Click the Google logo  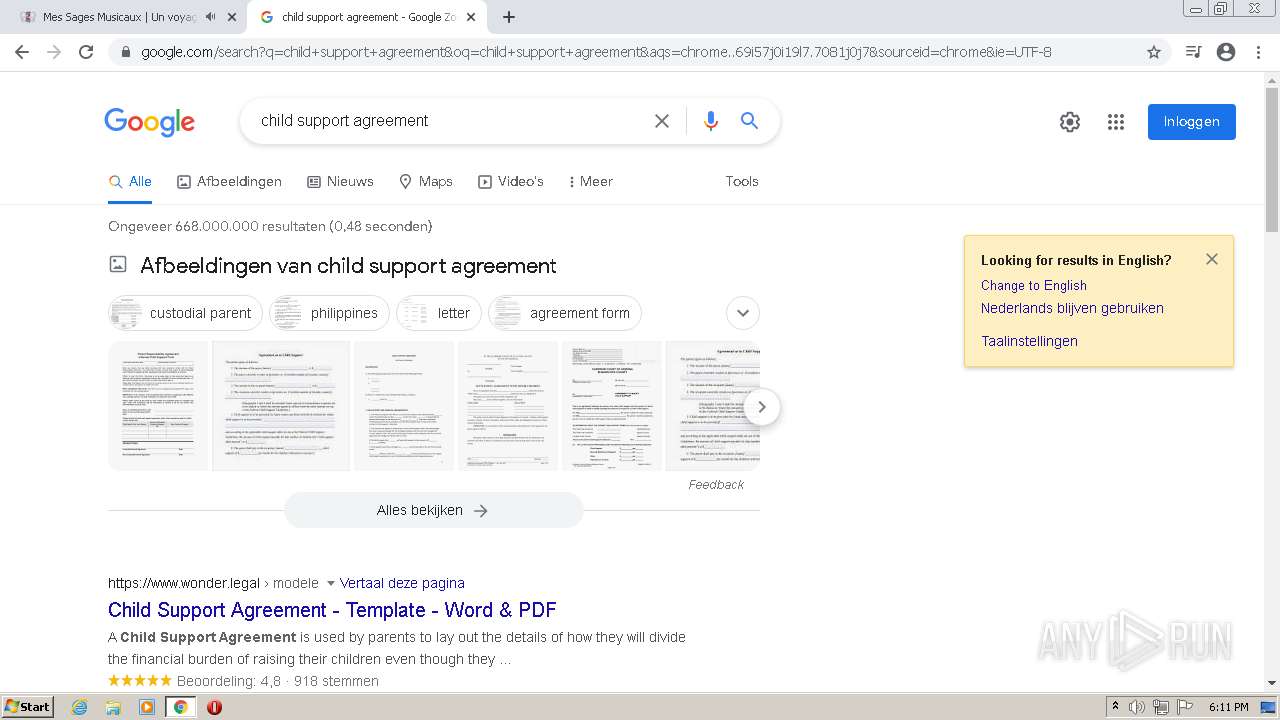149,122
